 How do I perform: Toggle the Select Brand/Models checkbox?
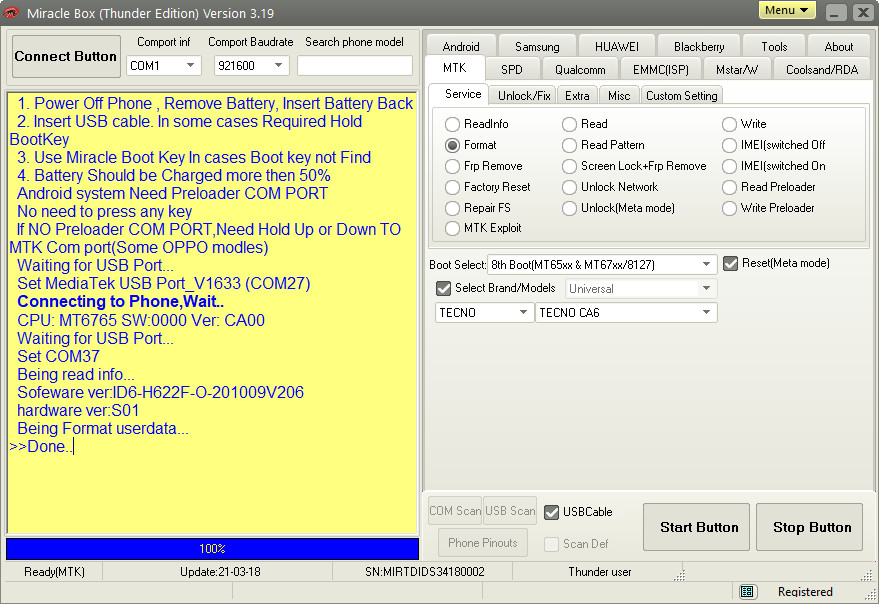[443, 288]
